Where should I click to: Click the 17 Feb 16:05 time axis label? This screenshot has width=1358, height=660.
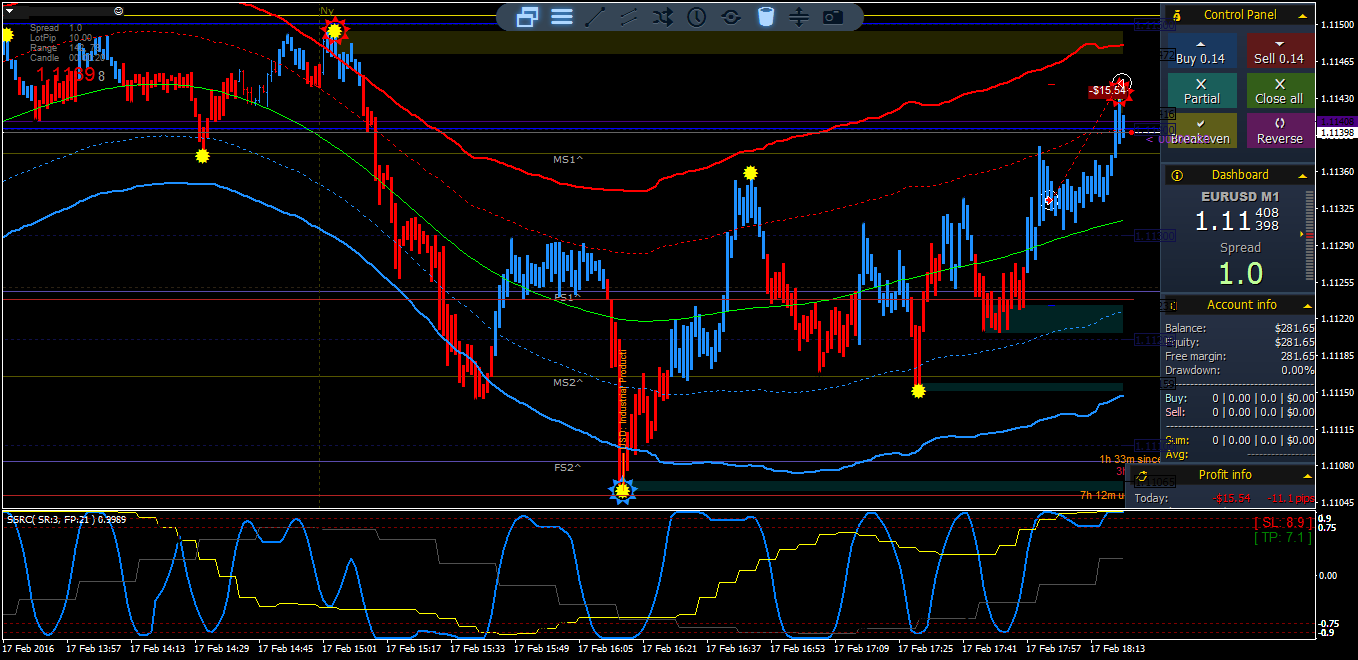point(608,648)
